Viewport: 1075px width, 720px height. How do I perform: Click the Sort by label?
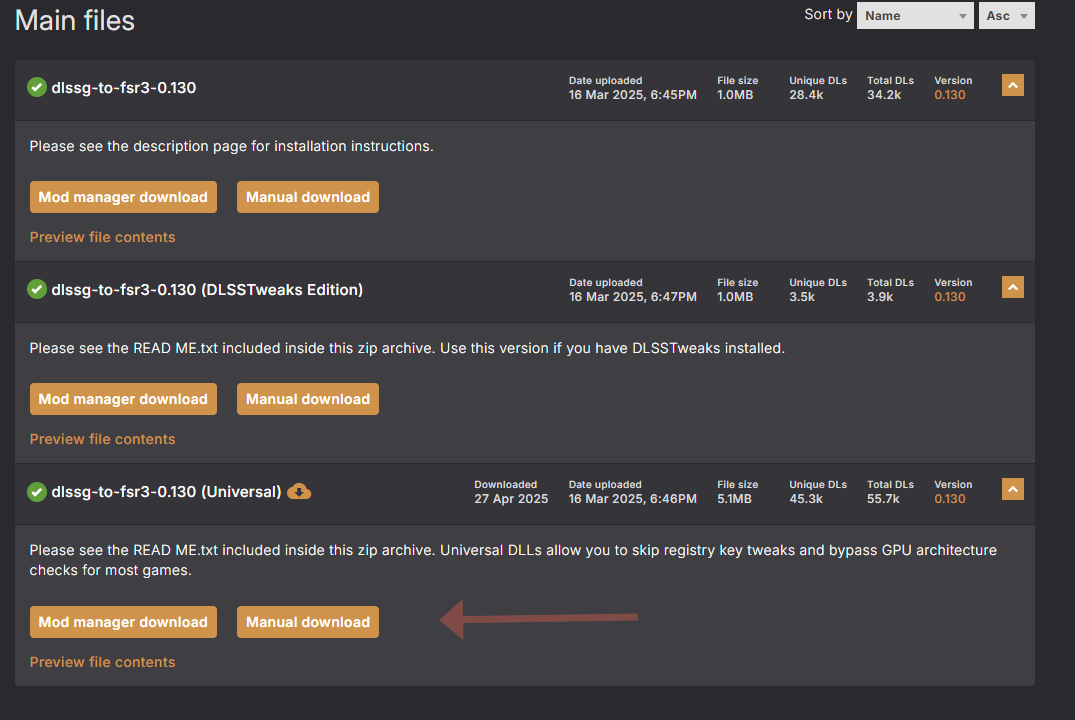pos(828,14)
